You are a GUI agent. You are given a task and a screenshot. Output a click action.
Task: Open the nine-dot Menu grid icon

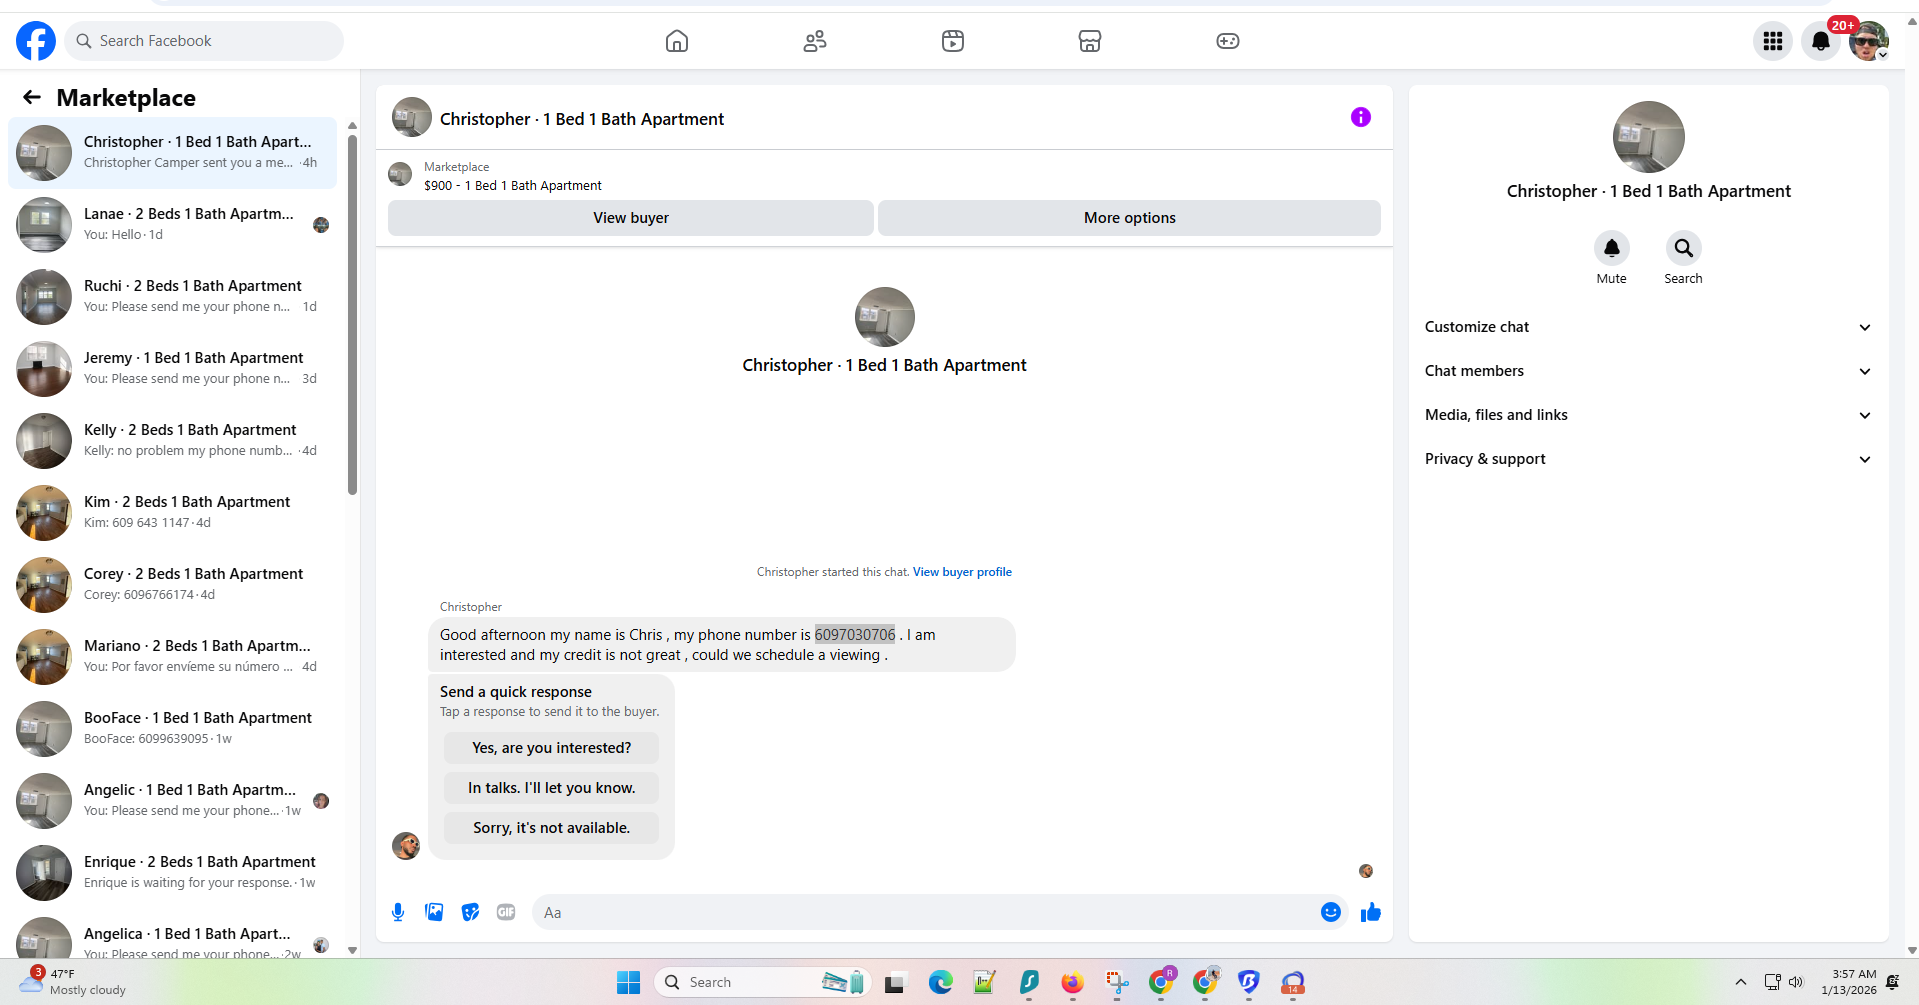coord(1773,41)
